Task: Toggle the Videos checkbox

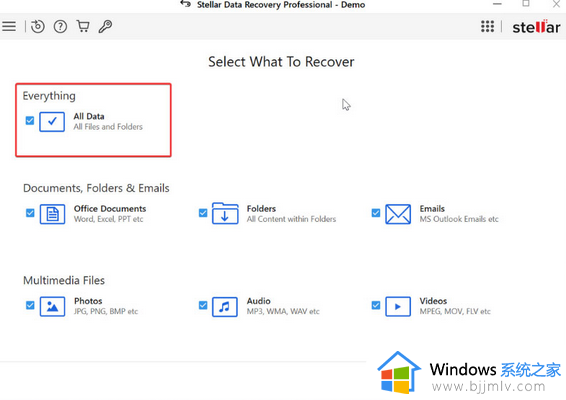Action: pyautogui.click(x=376, y=305)
